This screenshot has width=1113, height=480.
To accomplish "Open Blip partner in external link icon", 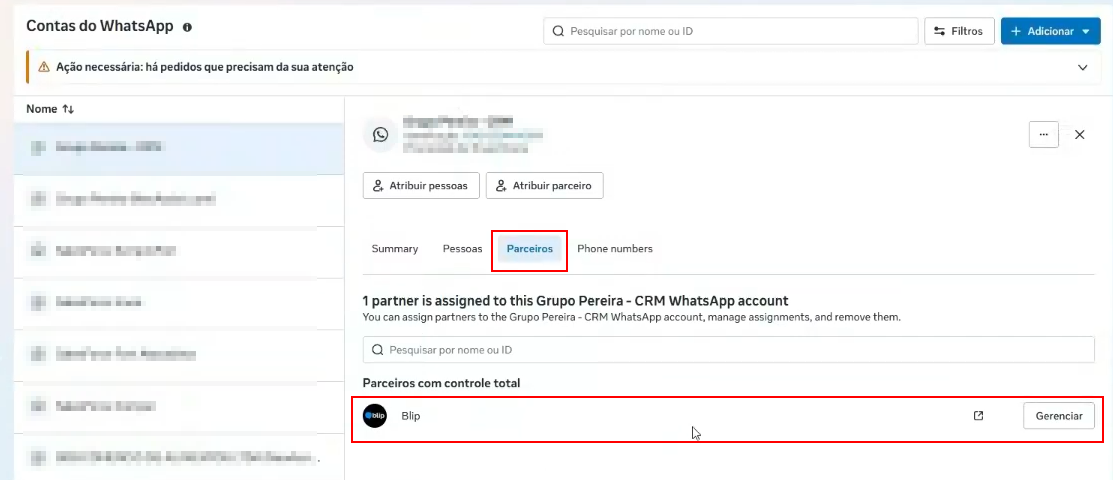I will pos(978,416).
